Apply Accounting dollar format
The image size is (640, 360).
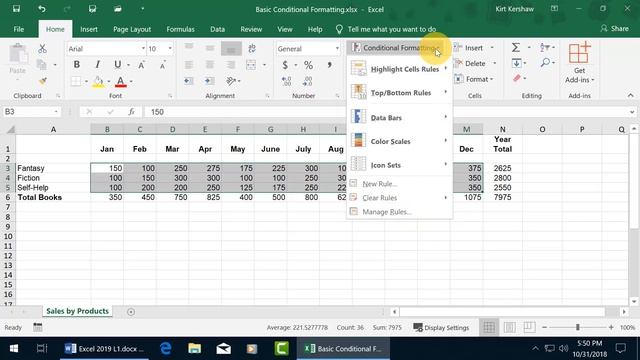click(285, 65)
